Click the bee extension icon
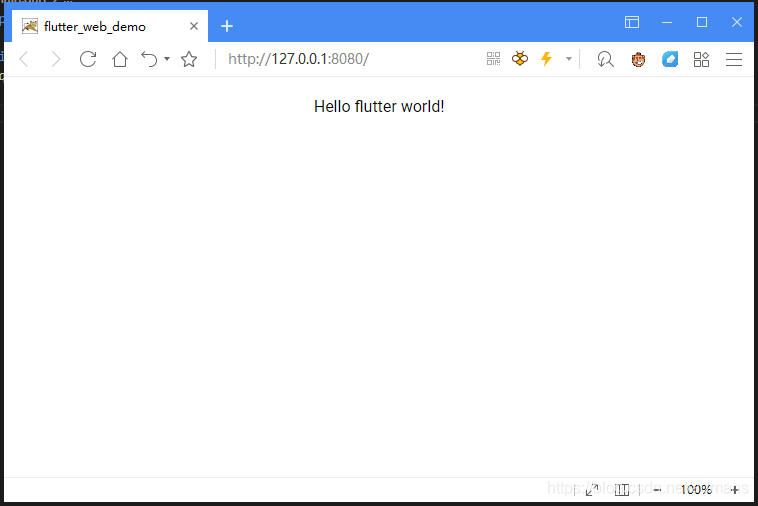The height and width of the screenshot is (506, 758). click(520, 59)
